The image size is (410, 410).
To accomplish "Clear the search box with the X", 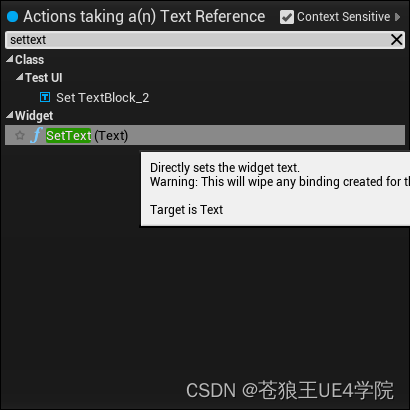I will point(396,40).
